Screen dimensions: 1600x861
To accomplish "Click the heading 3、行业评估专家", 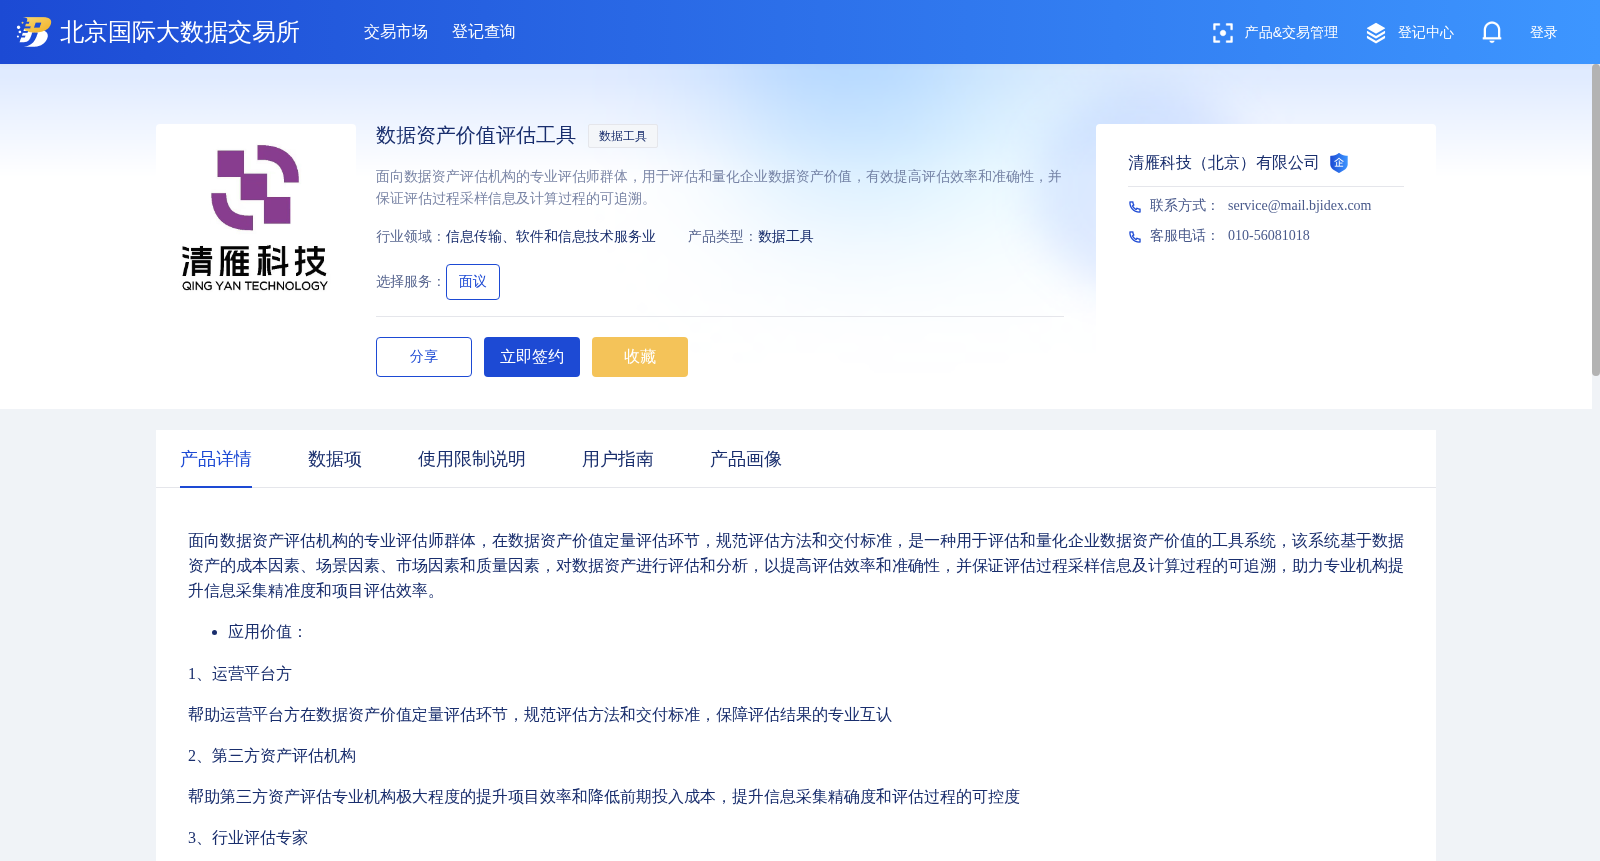I will point(248,838).
